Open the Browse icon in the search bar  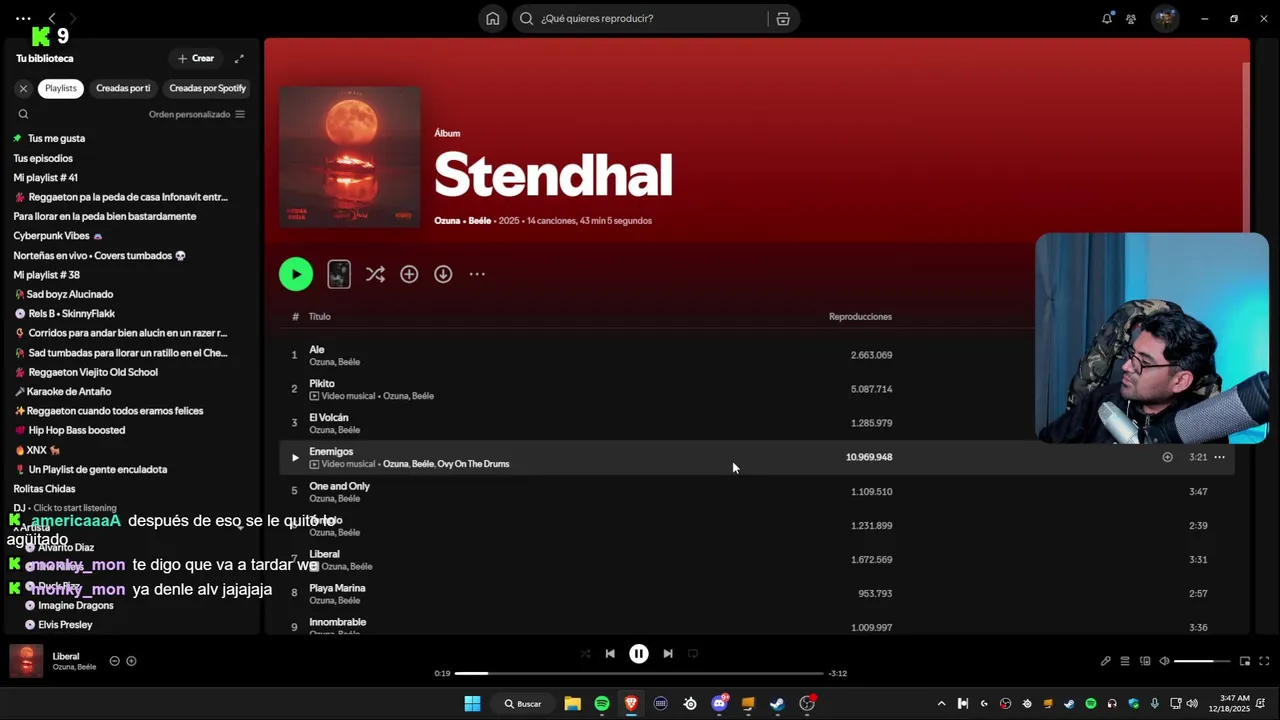[783, 18]
